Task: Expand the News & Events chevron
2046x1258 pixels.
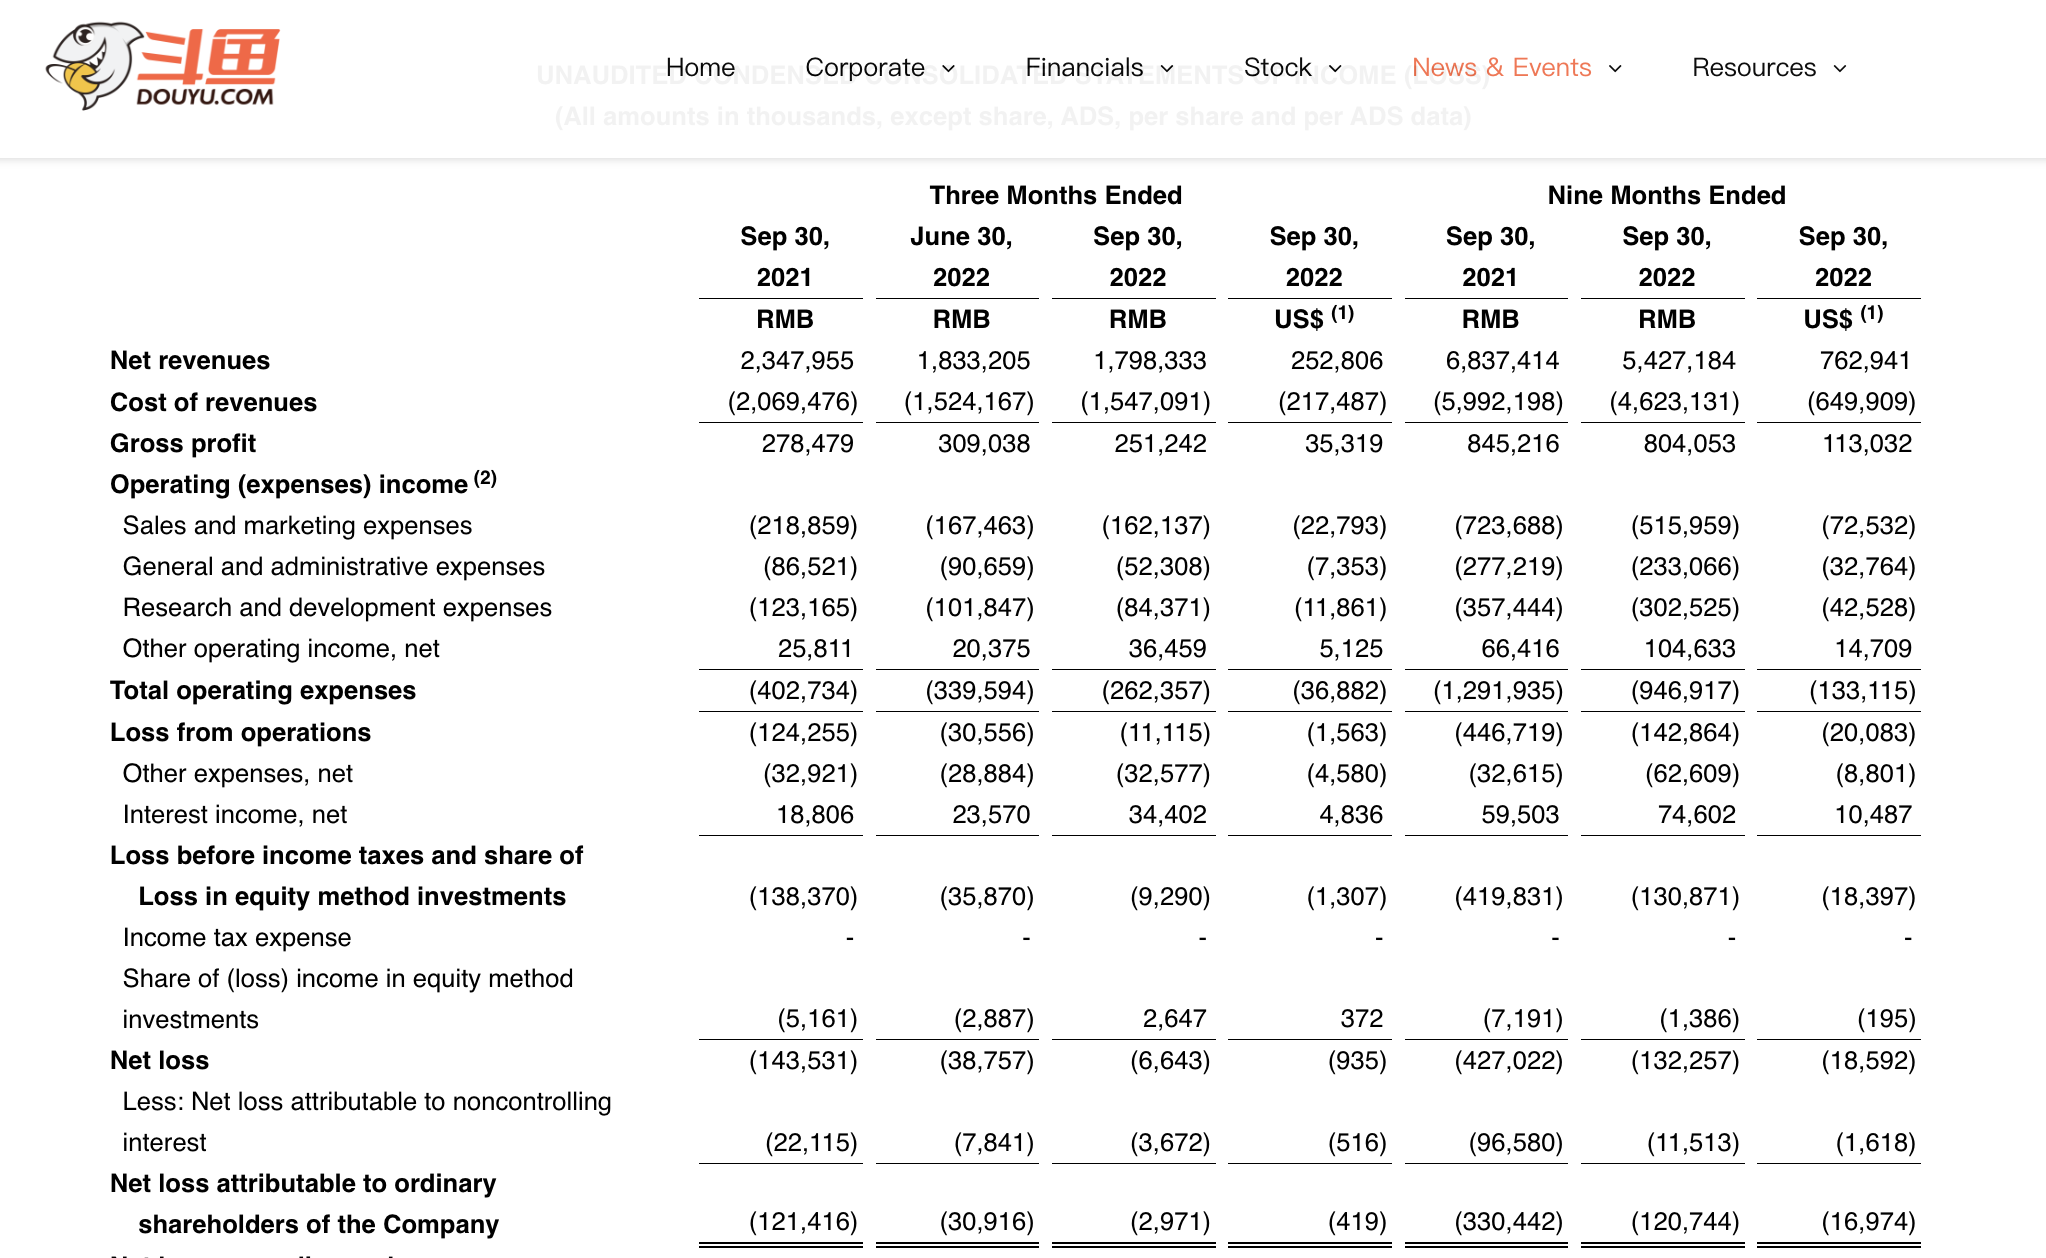Action: click(x=1615, y=69)
